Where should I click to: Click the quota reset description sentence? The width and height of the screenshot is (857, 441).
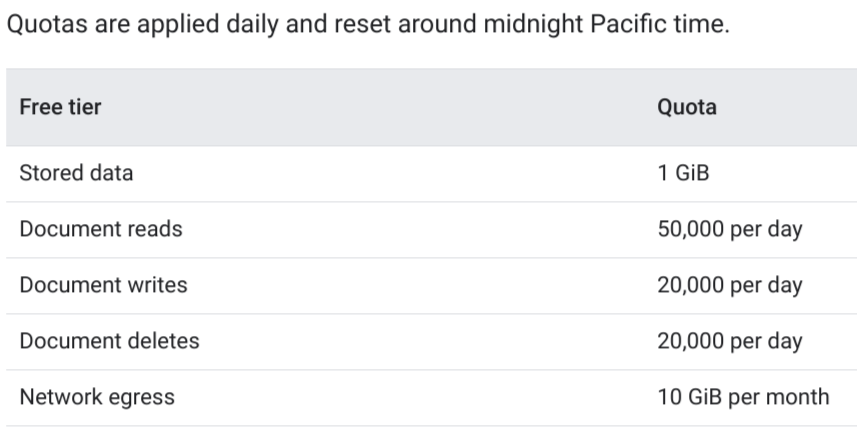pos(368,24)
